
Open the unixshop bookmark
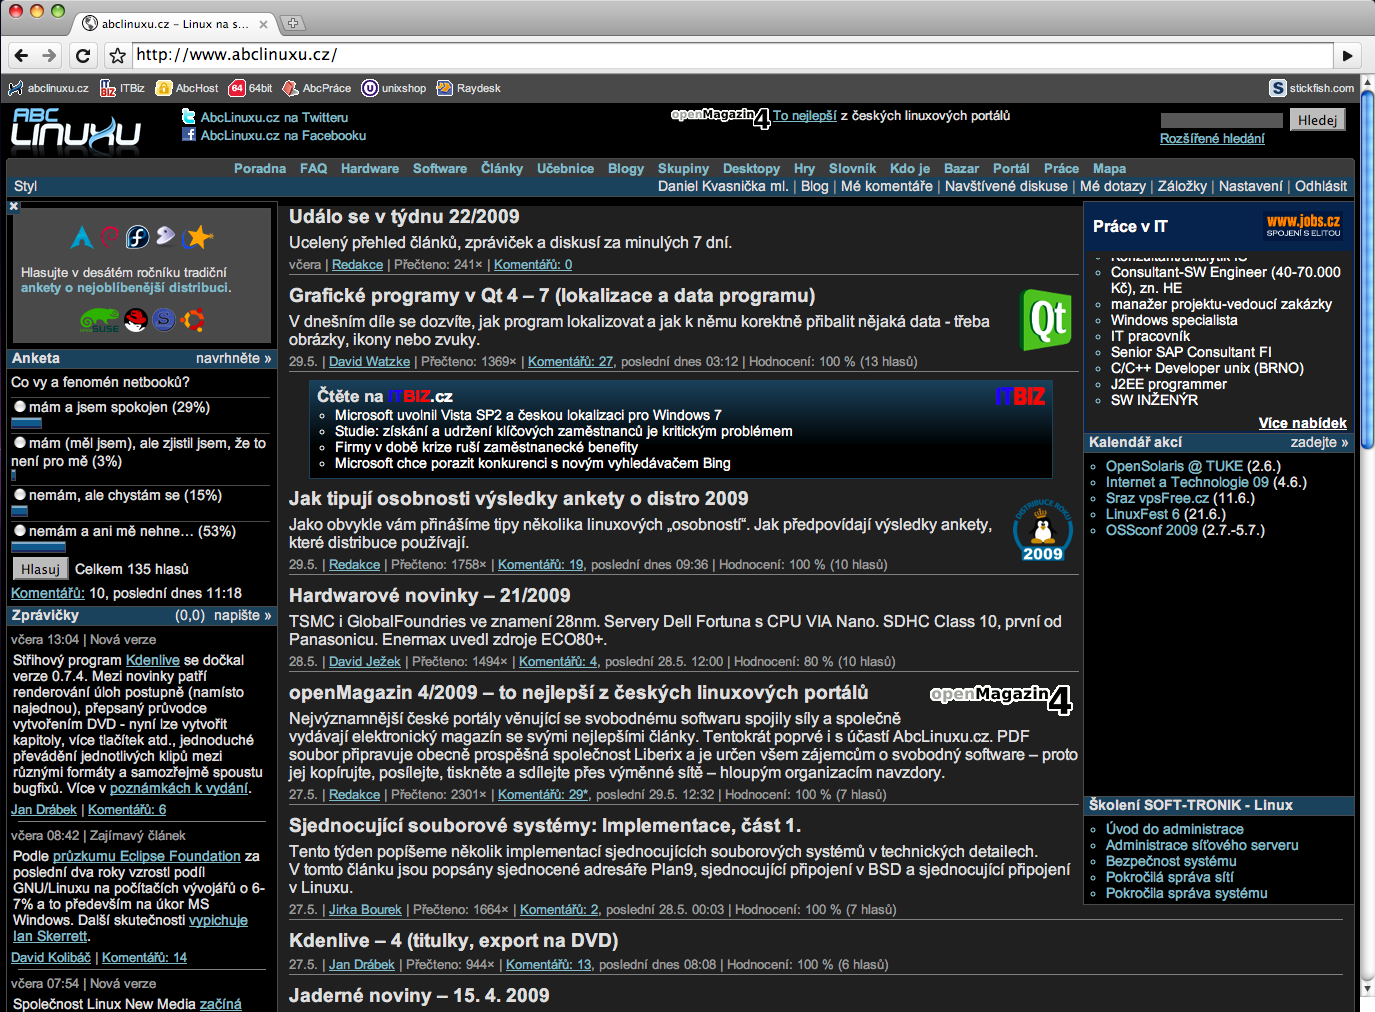pos(394,88)
